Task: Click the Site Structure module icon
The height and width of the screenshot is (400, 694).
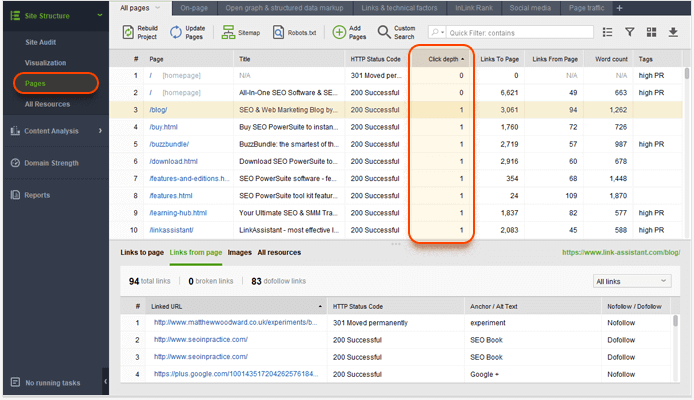Action: 15,15
